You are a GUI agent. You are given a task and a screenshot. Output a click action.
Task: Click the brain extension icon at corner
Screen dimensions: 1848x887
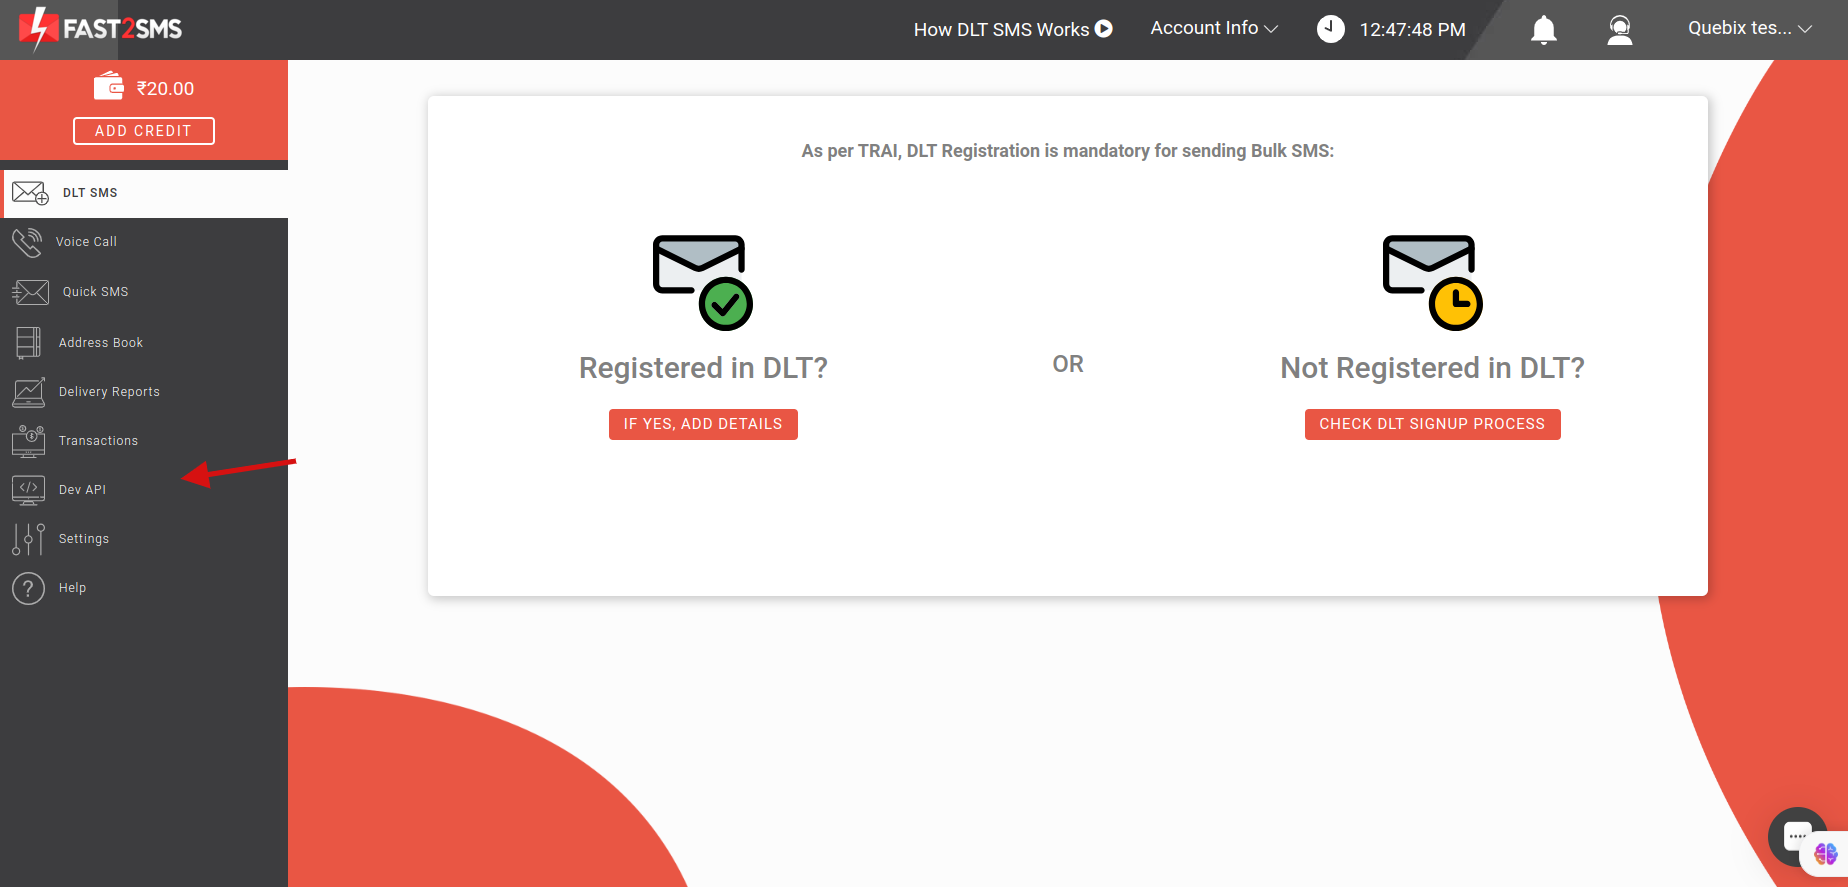(1826, 854)
